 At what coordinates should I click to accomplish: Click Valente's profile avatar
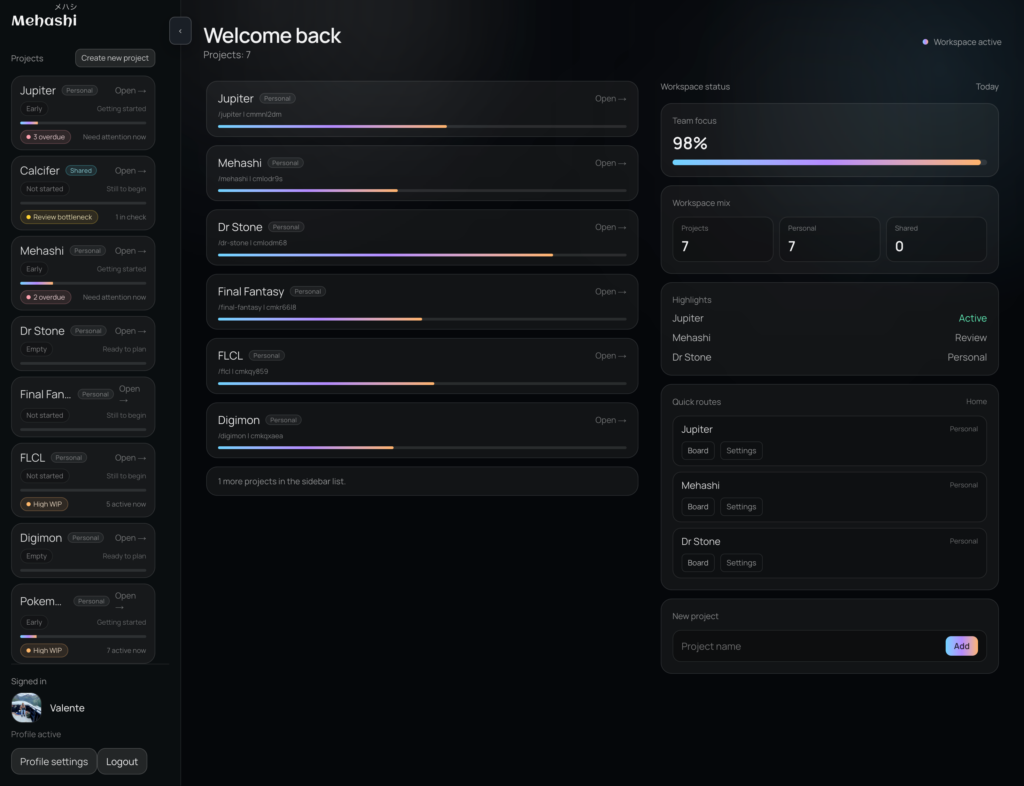tap(26, 708)
